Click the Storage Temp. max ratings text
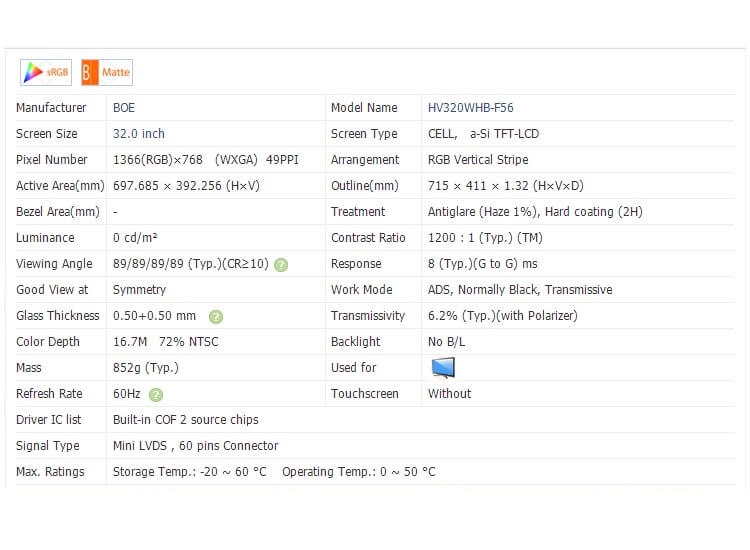Viewport: 750px width, 550px height. tap(190, 472)
